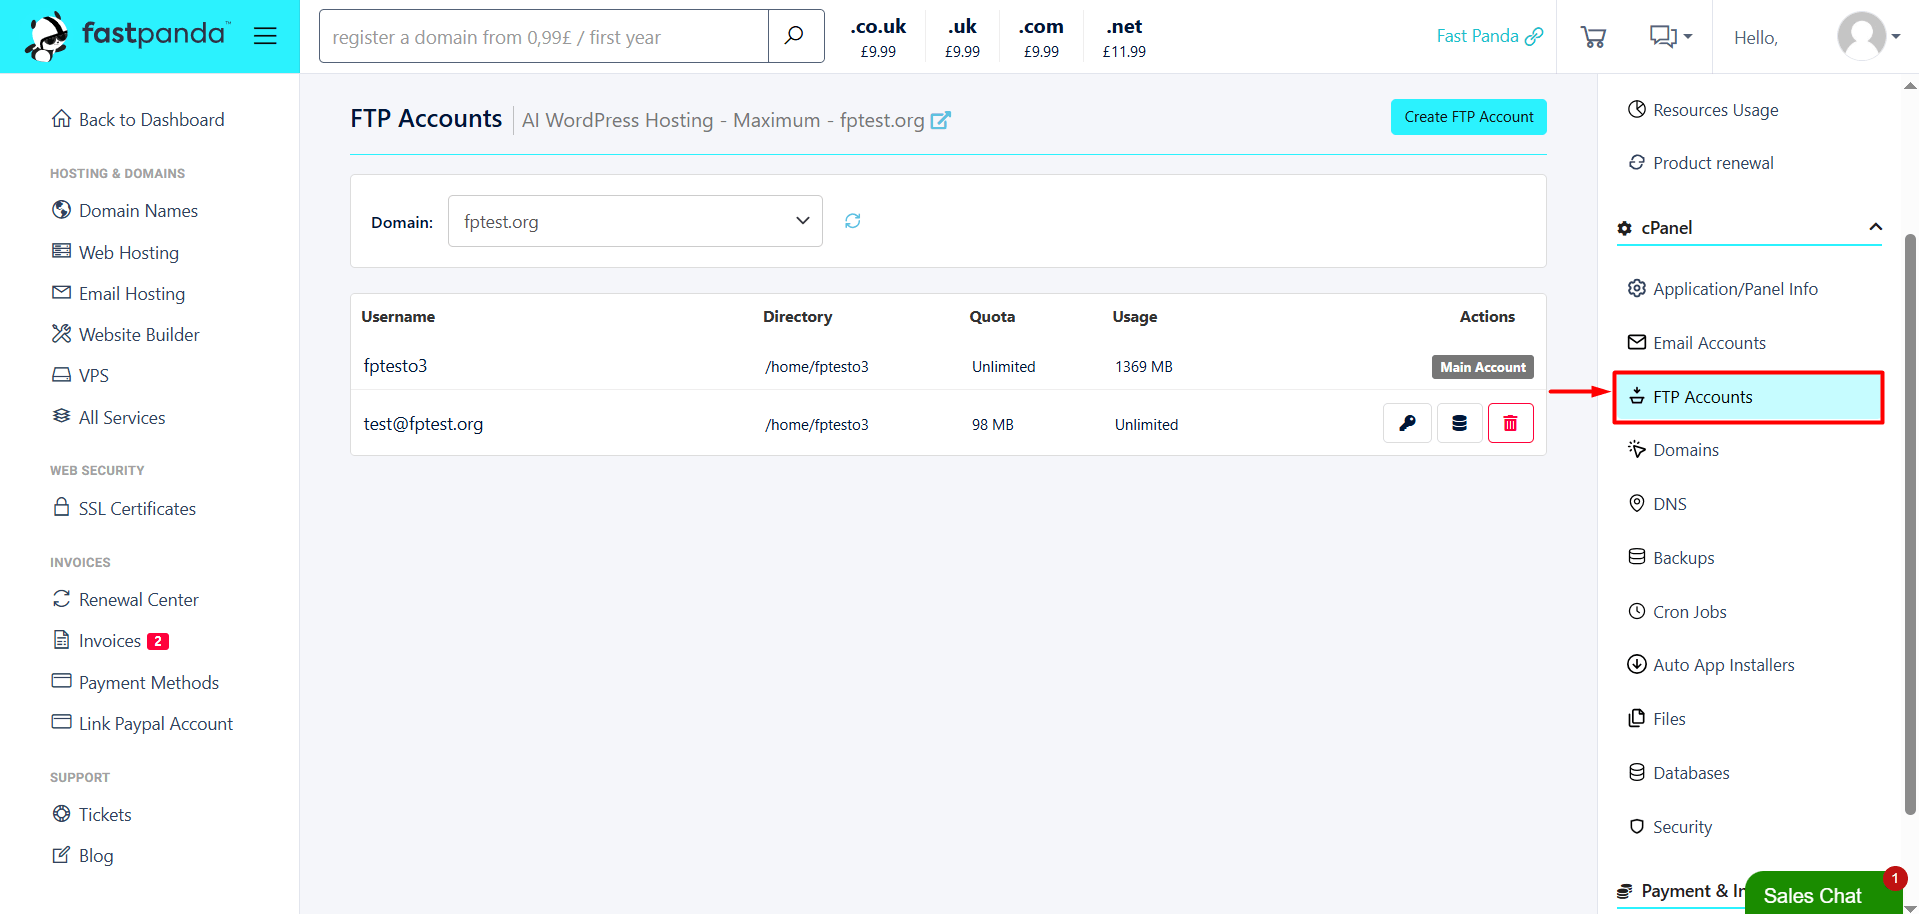Click the 98 MB quota value
This screenshot has height=914, width=1919.
(x=993, y=425)
